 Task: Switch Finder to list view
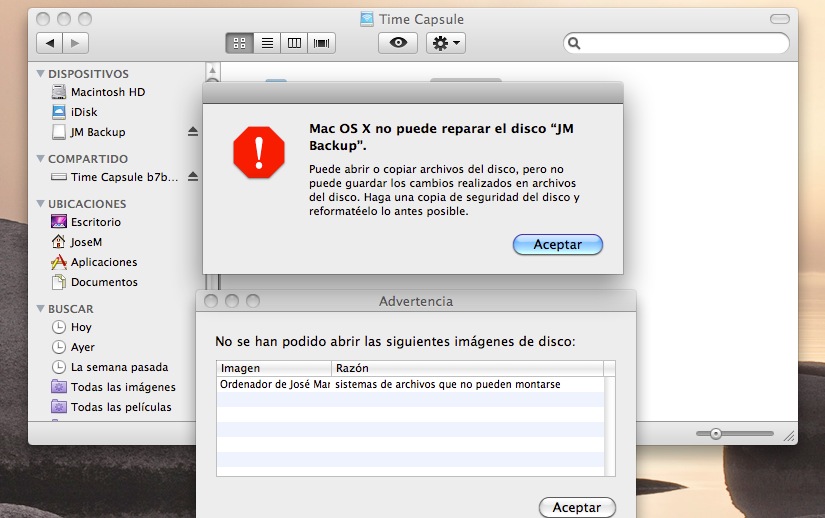point(267,43)
